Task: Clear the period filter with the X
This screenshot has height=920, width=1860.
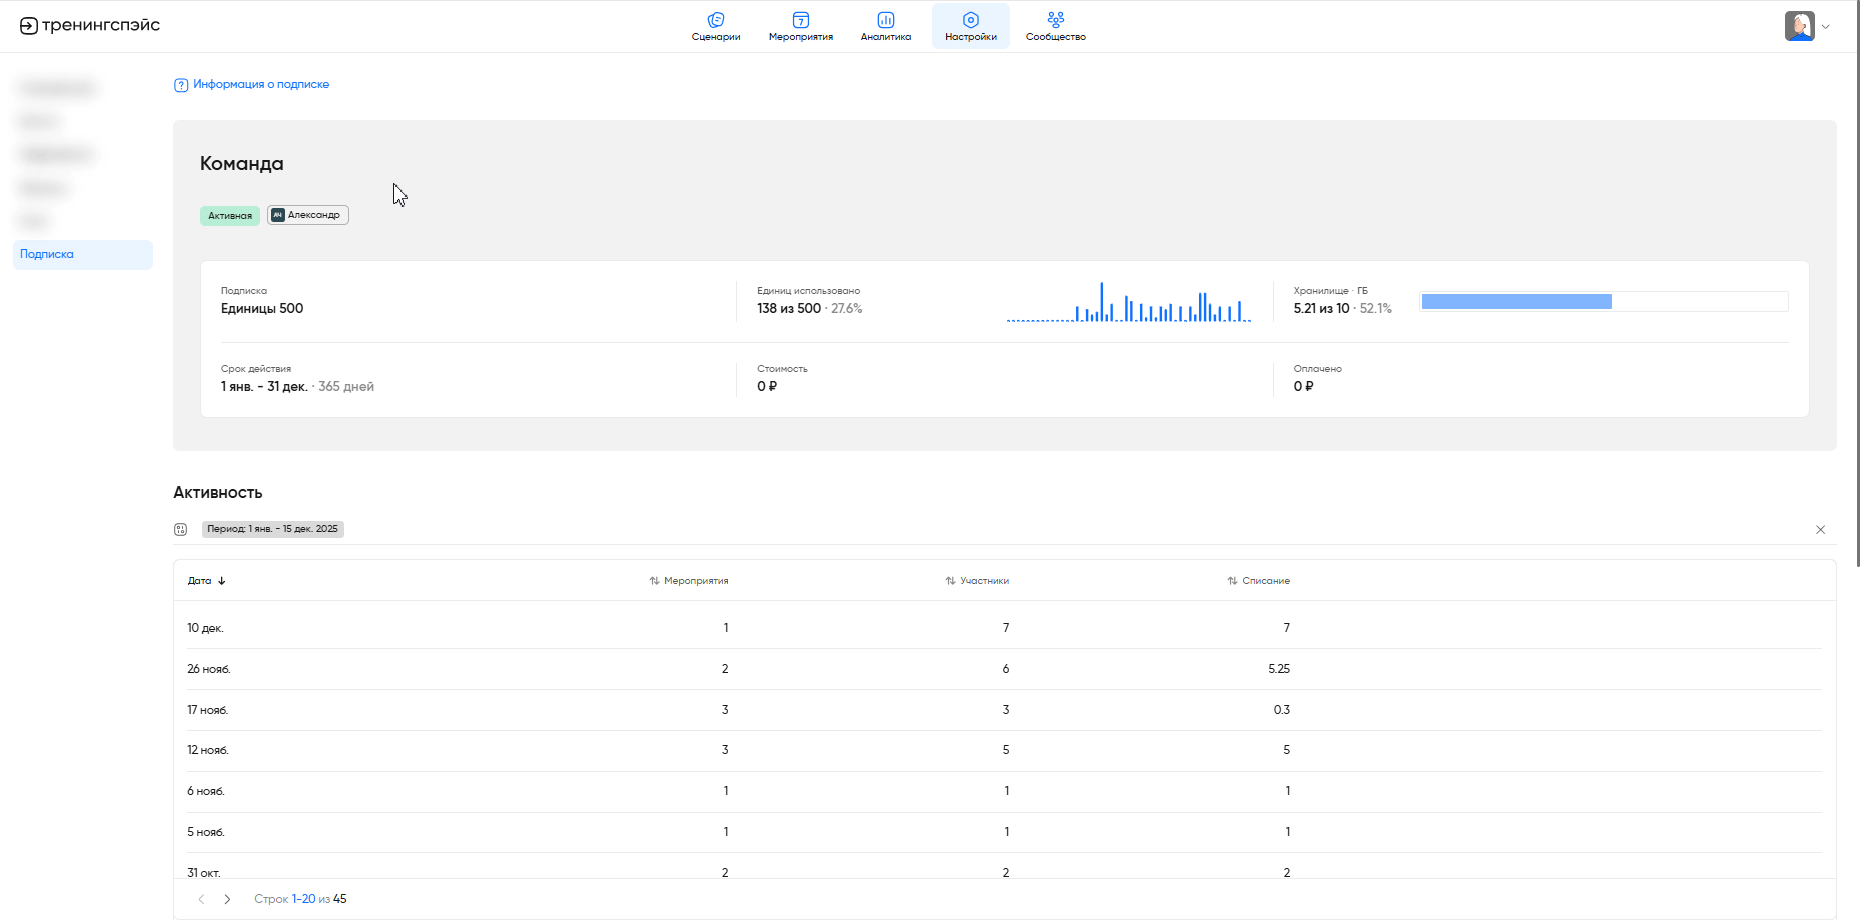Action: click(1820, 530)
